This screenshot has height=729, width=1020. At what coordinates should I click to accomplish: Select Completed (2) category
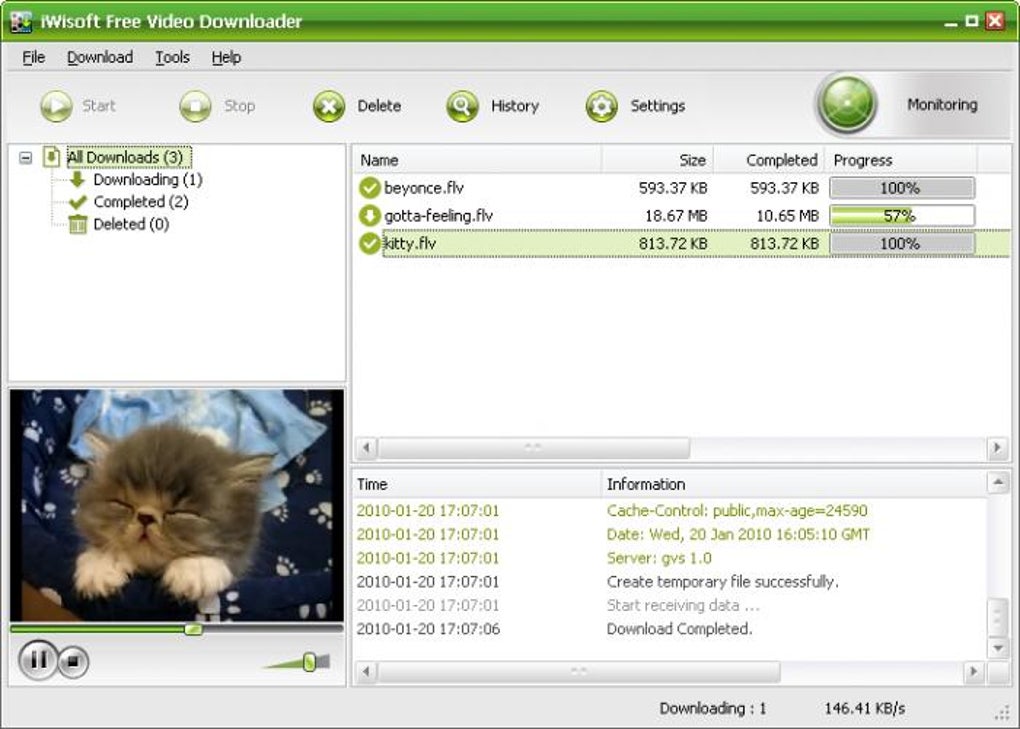[x=141, y=202]
